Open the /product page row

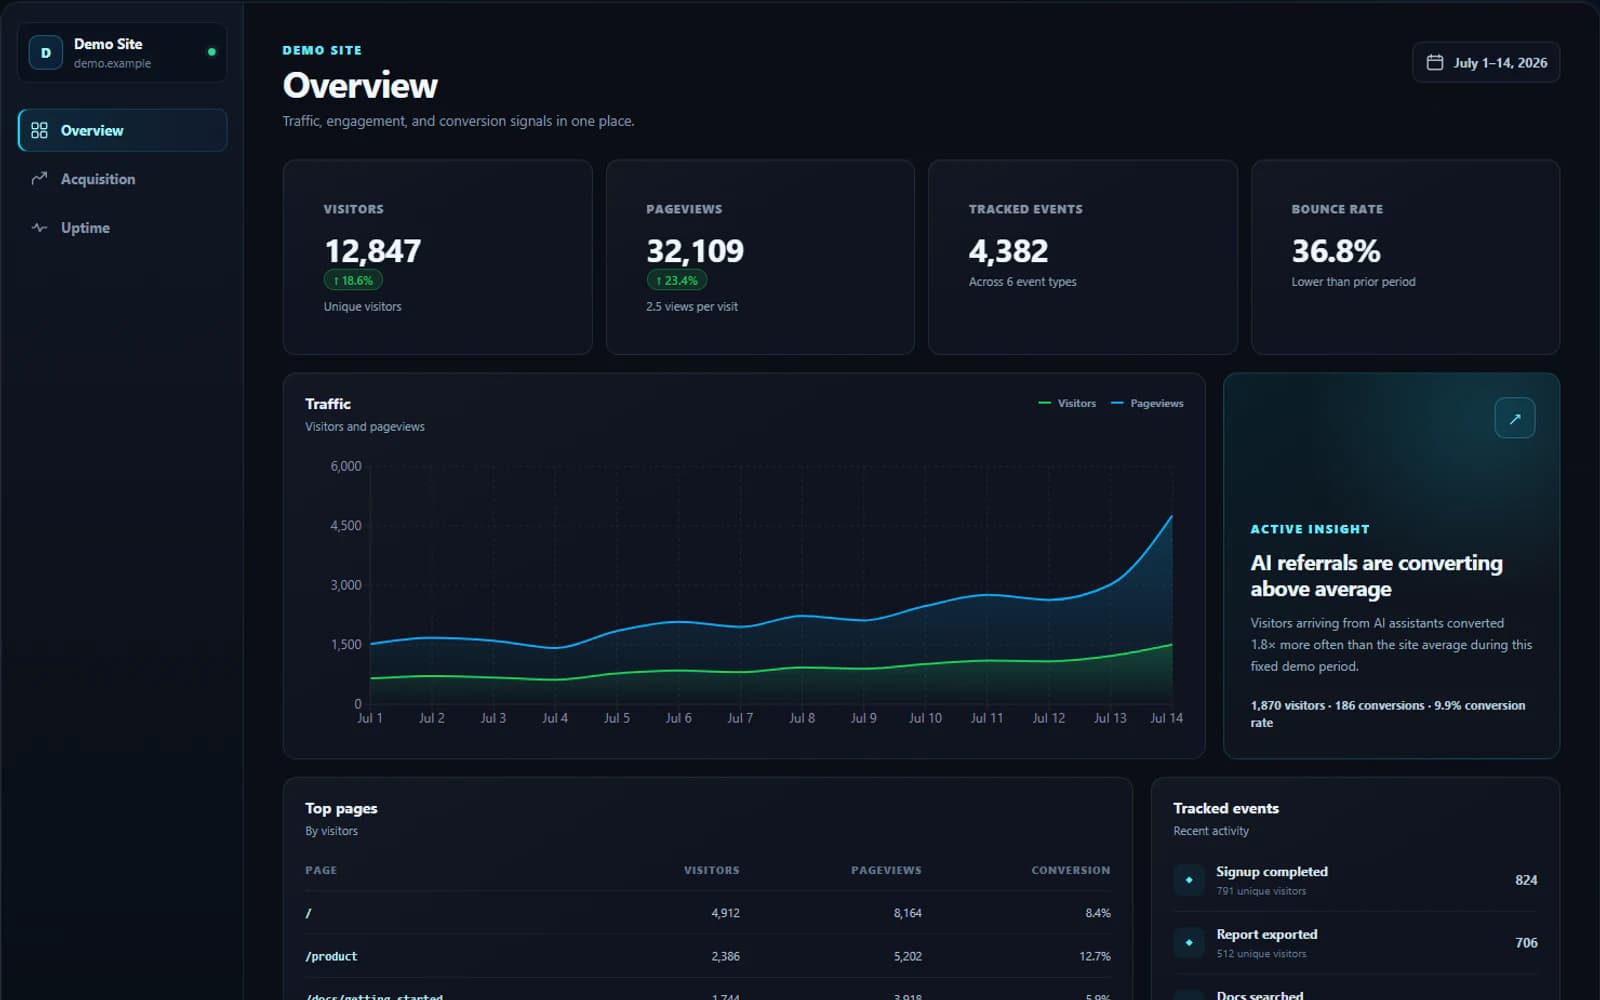click(x=707, y=956)
